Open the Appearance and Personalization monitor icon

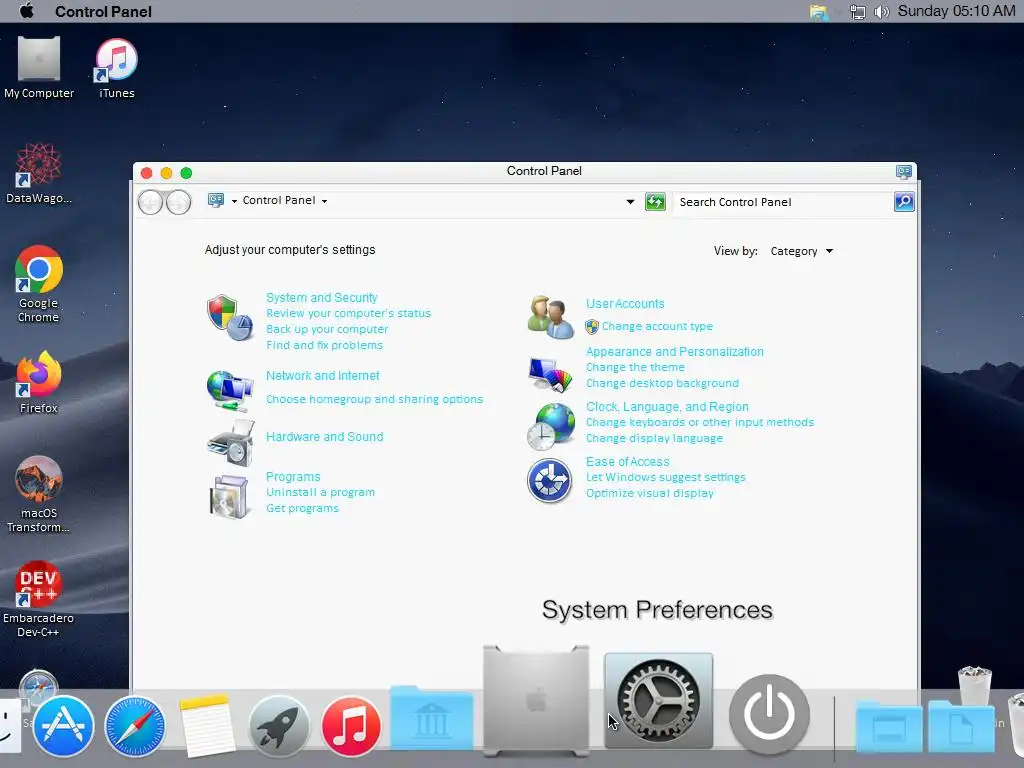[x=551, y=375]
